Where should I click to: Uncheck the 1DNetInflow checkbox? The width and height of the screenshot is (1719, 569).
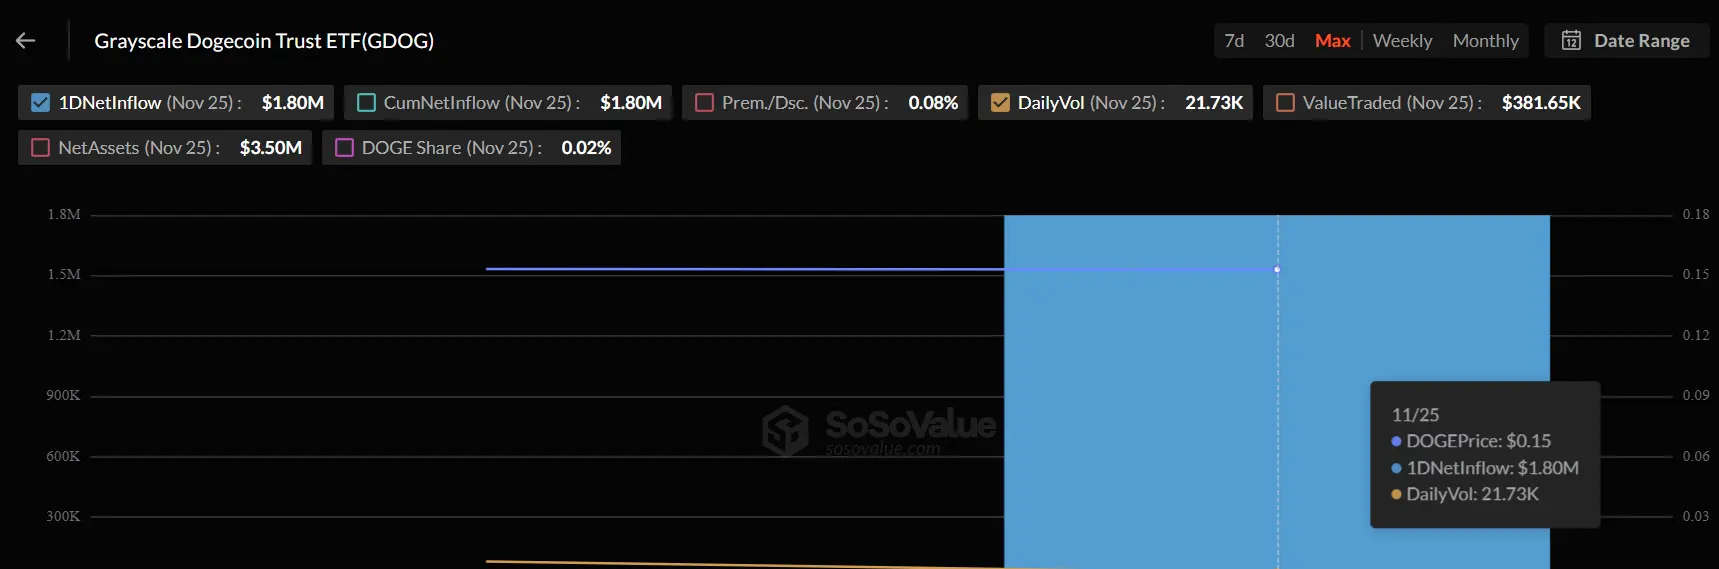coord(41,103)
